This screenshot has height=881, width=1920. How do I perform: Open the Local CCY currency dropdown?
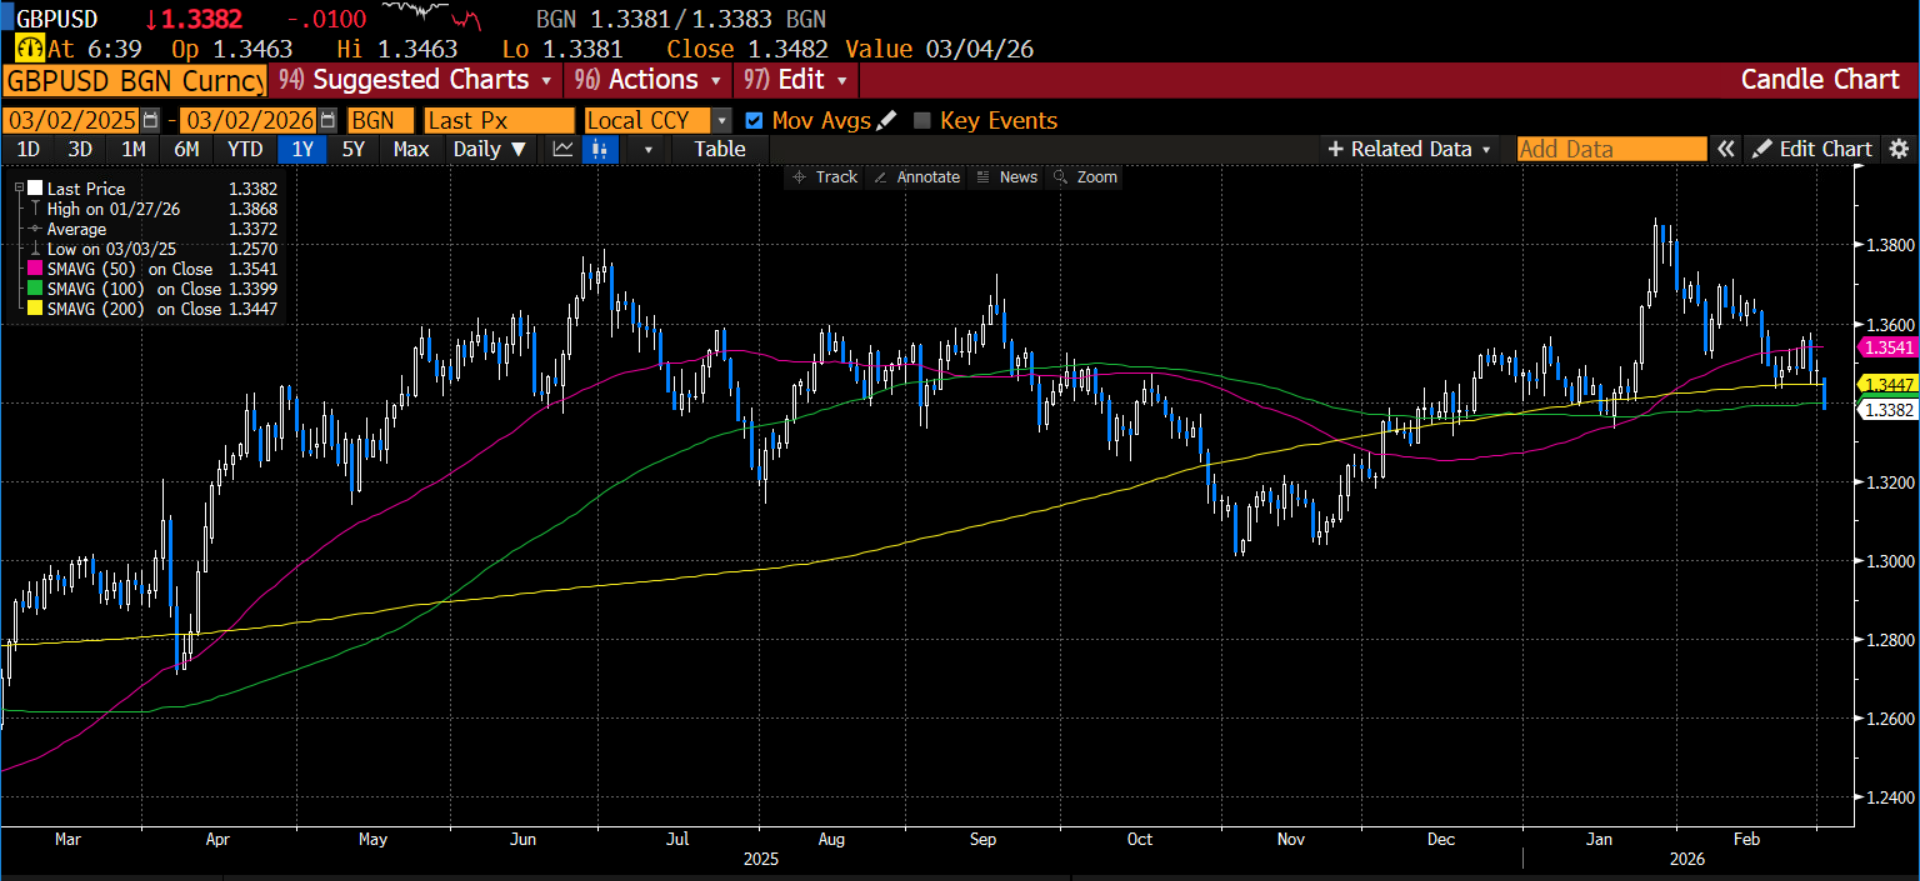[722, 121]
